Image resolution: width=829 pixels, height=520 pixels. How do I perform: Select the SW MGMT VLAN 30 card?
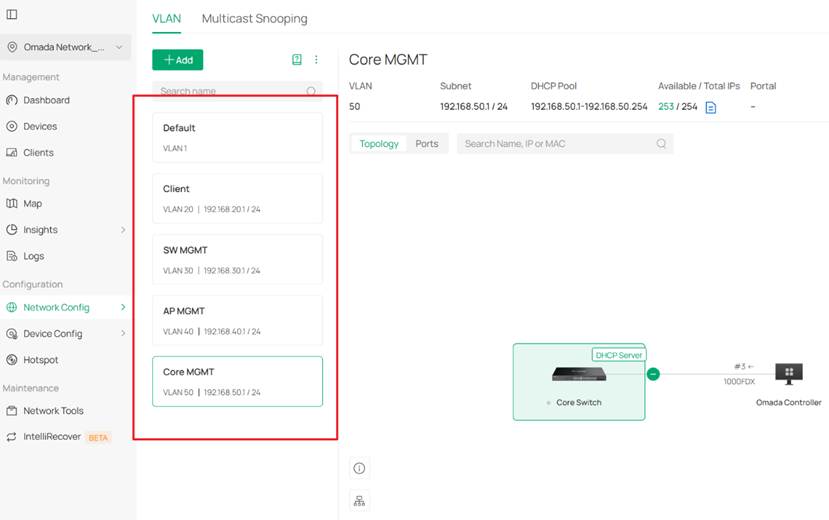click(x=237, y=259)
